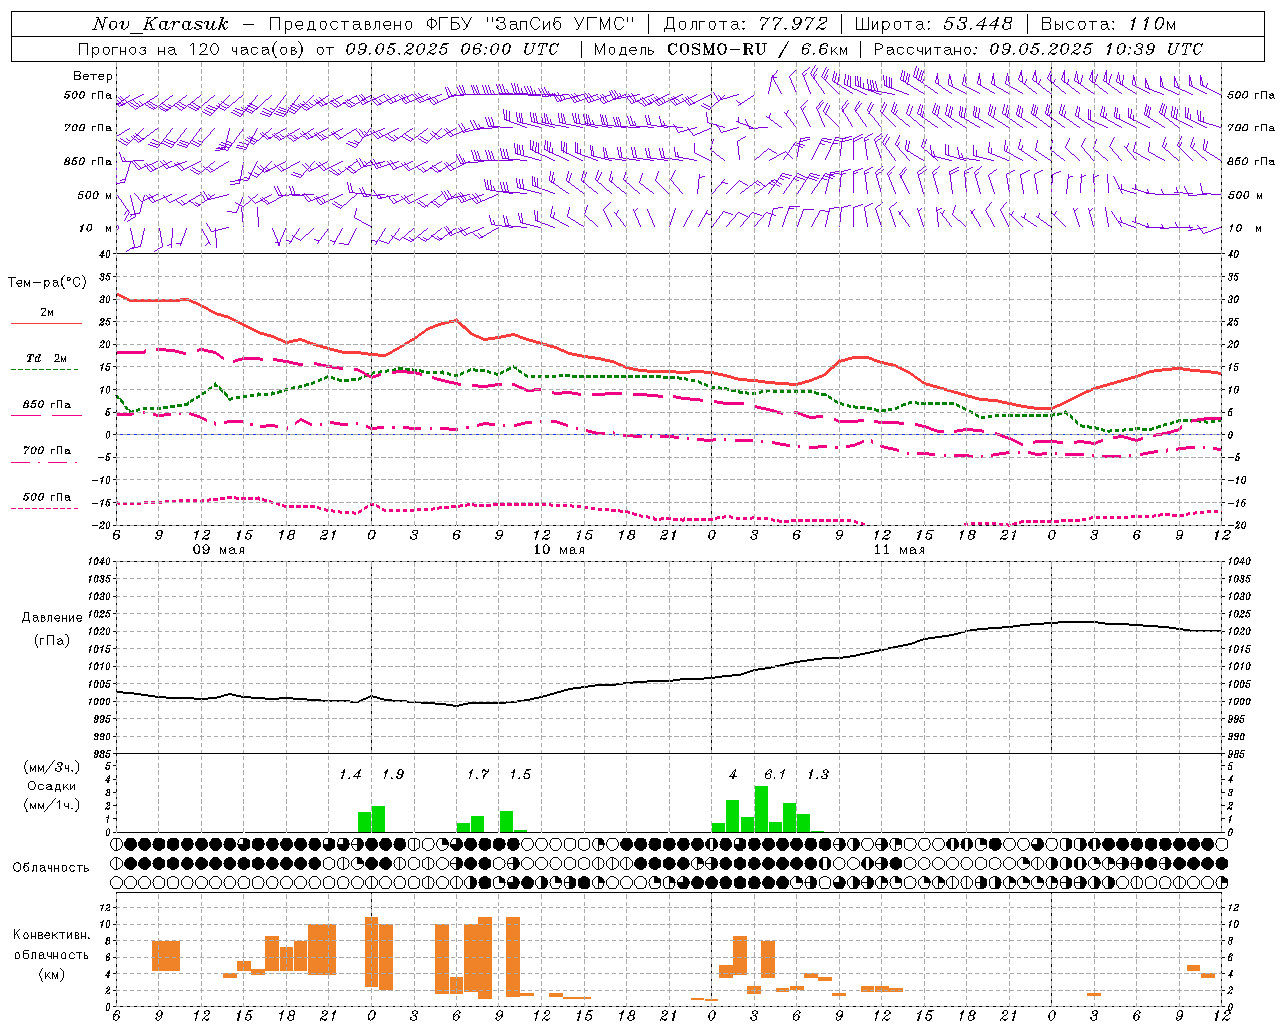Click the longitude value 'Долгота: 77.972'
1280x1024 pixels.
click(x=746, y=24)
